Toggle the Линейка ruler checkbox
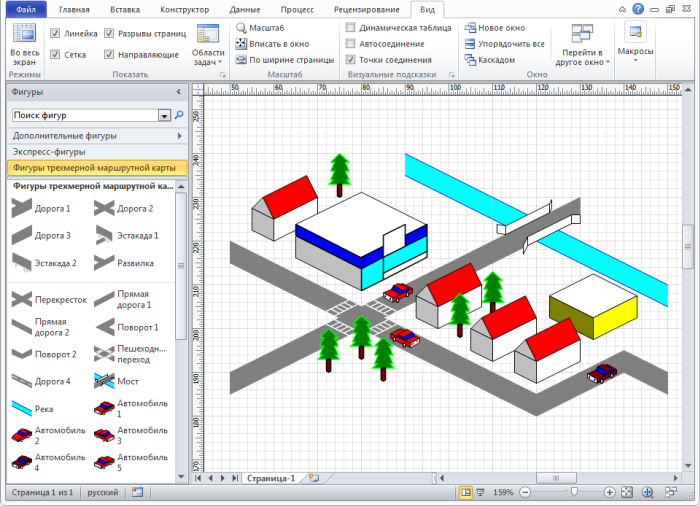Screen dimensions: 700x506 click(x=55, y=33)
